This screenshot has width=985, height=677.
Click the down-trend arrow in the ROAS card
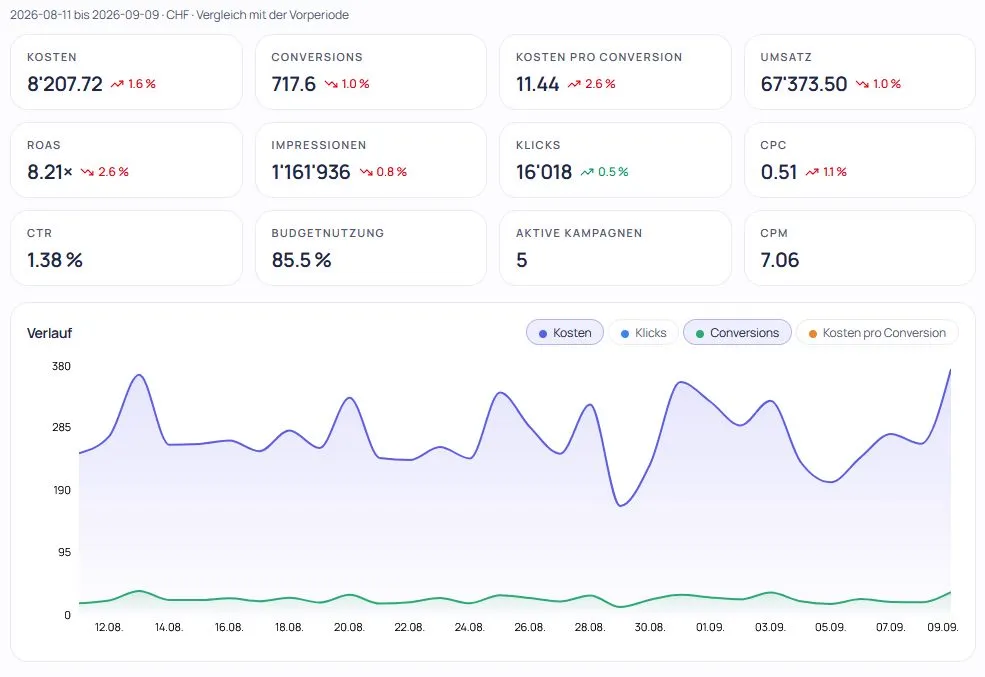click(87, 172)
